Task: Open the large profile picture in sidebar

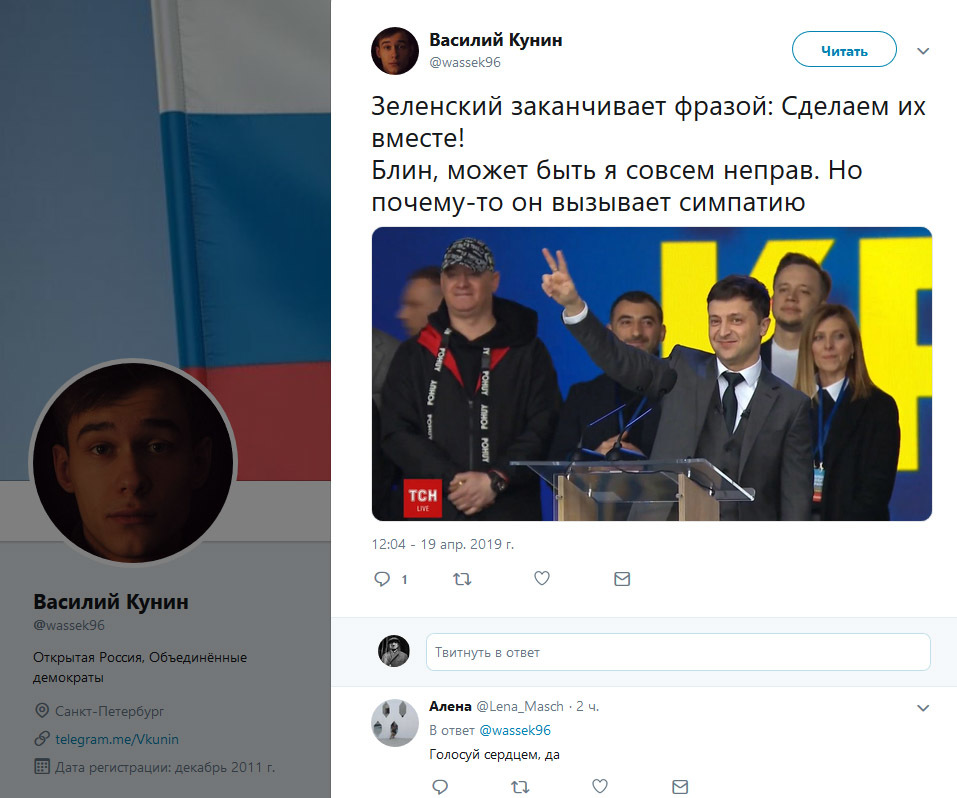Action: [132, 461]
